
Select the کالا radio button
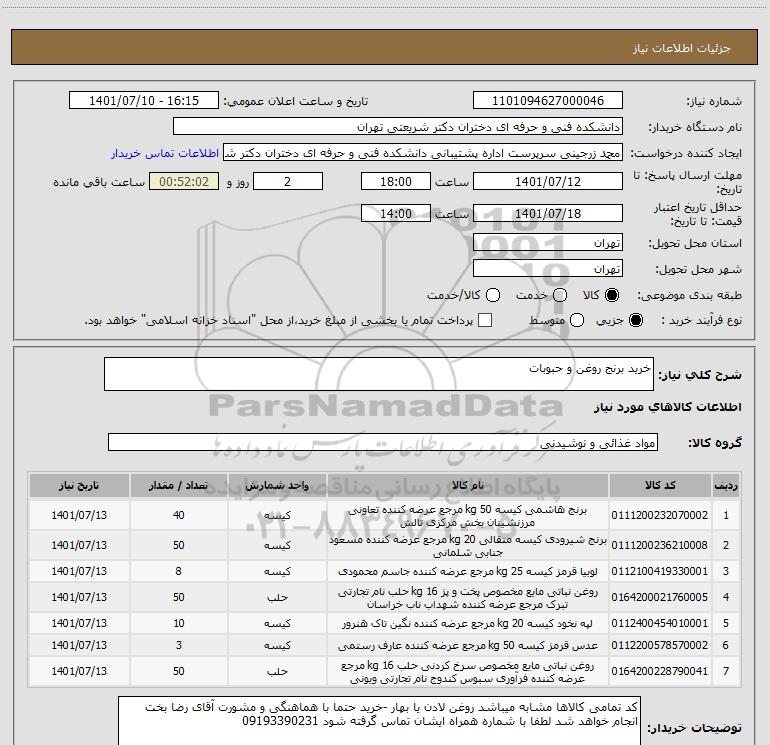tap(612, 295)
